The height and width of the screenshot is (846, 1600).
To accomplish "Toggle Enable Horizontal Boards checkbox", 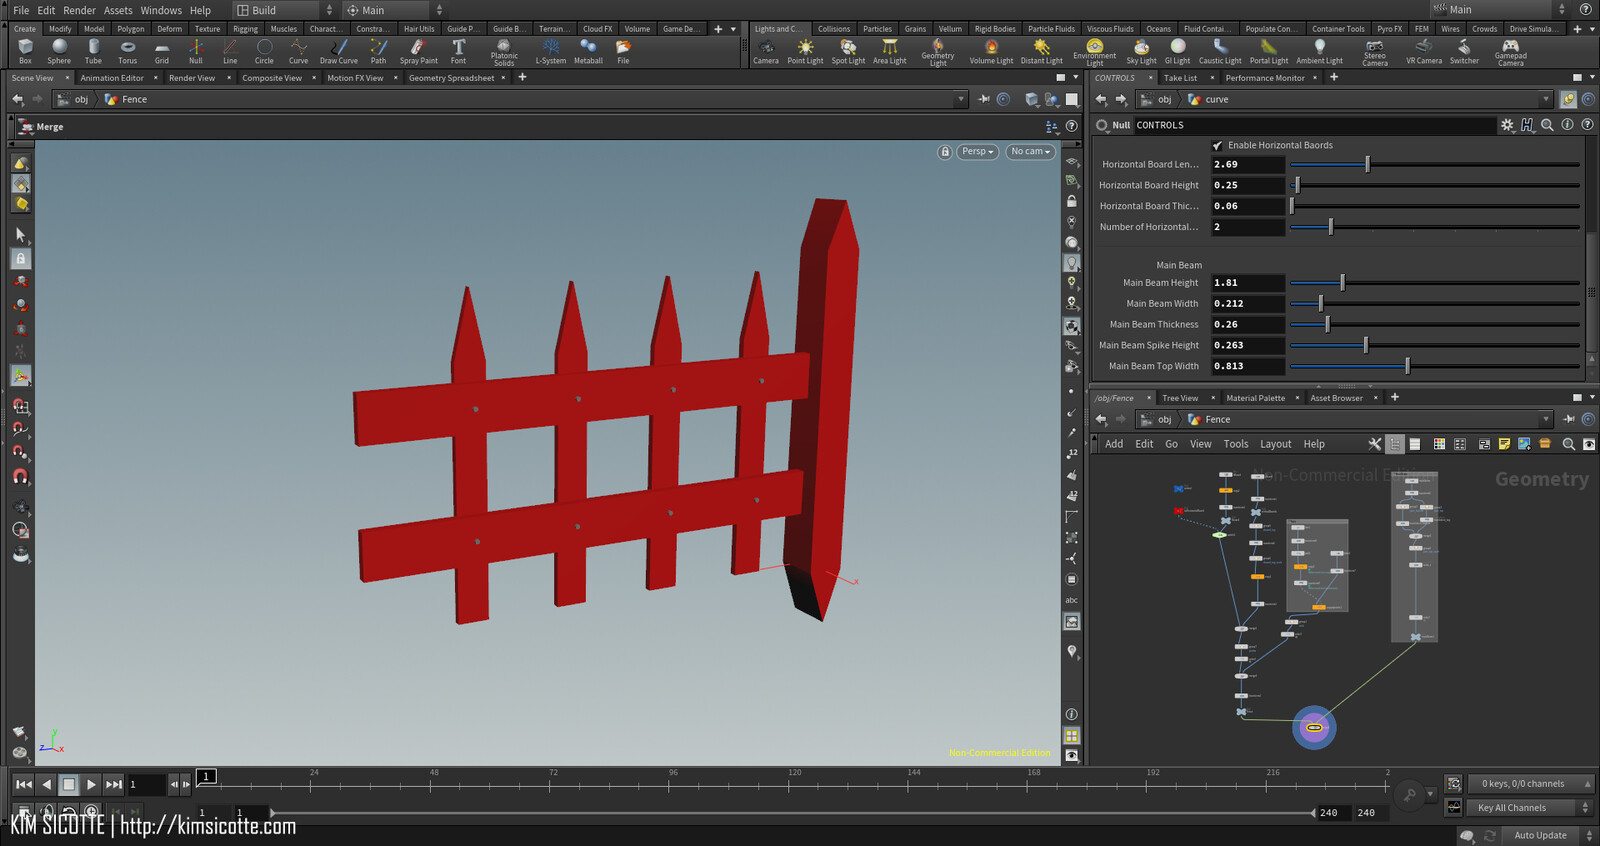I will click(x=1218, y=145).
